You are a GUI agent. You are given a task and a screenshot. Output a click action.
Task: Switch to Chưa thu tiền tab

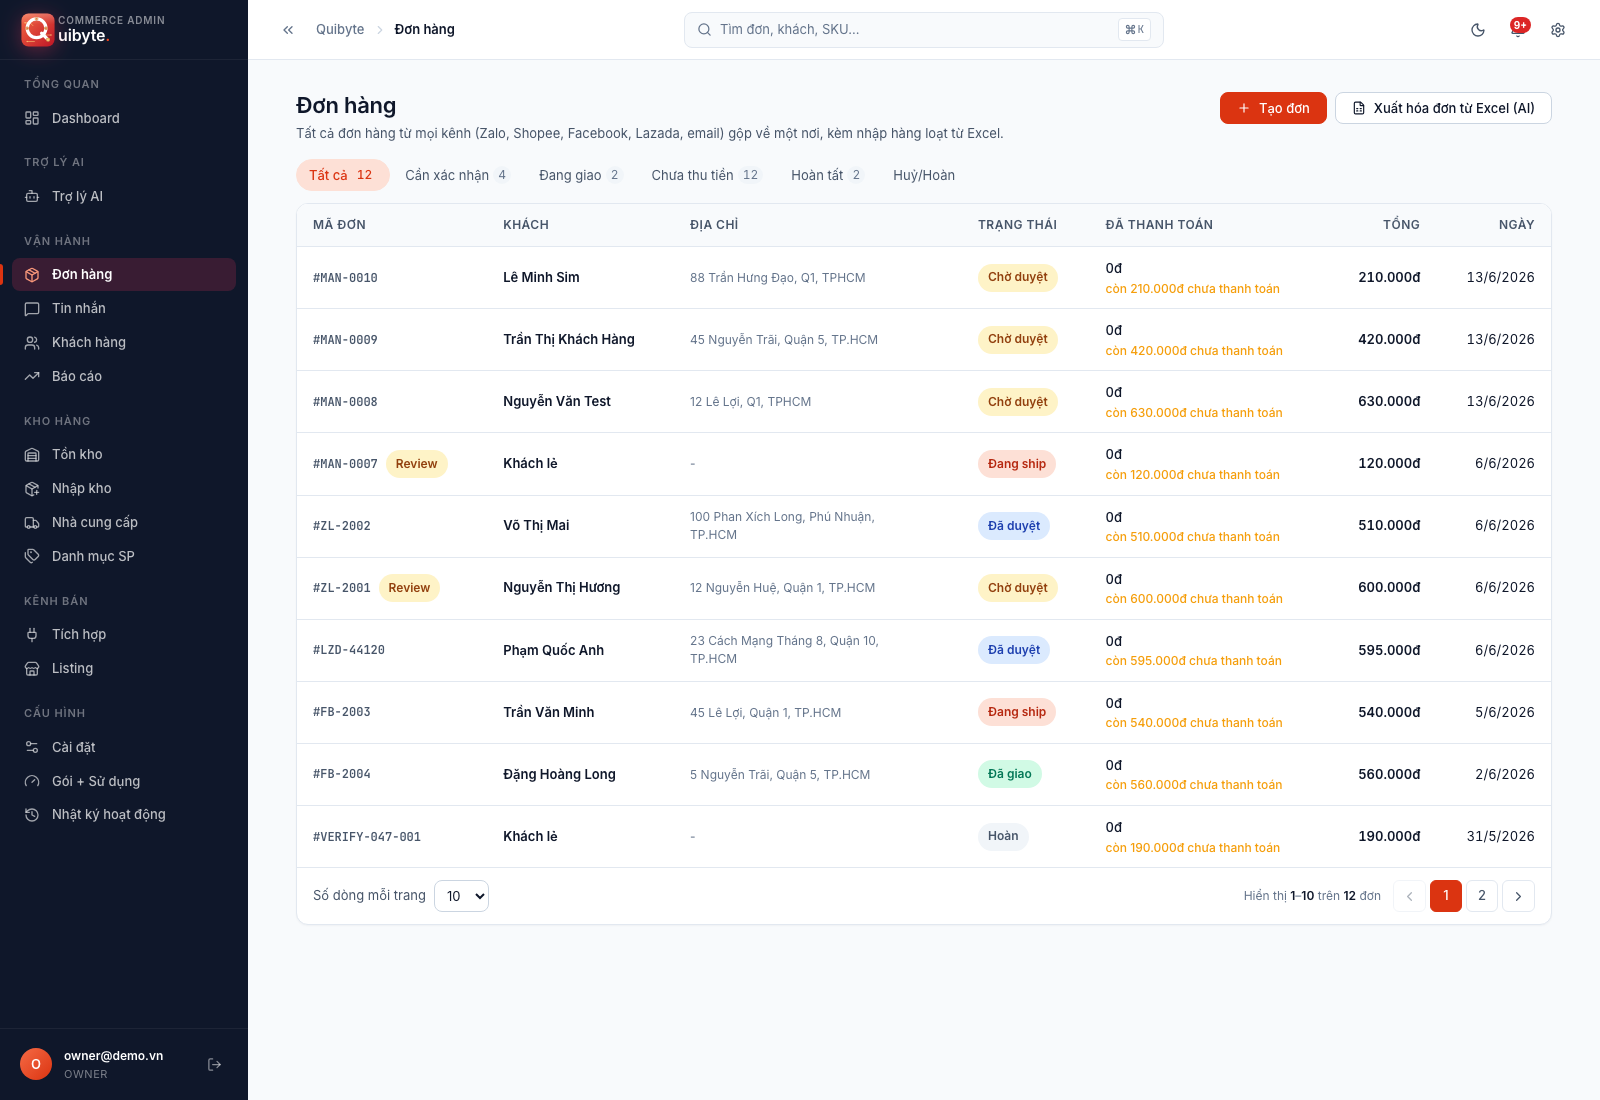(706, 175)
